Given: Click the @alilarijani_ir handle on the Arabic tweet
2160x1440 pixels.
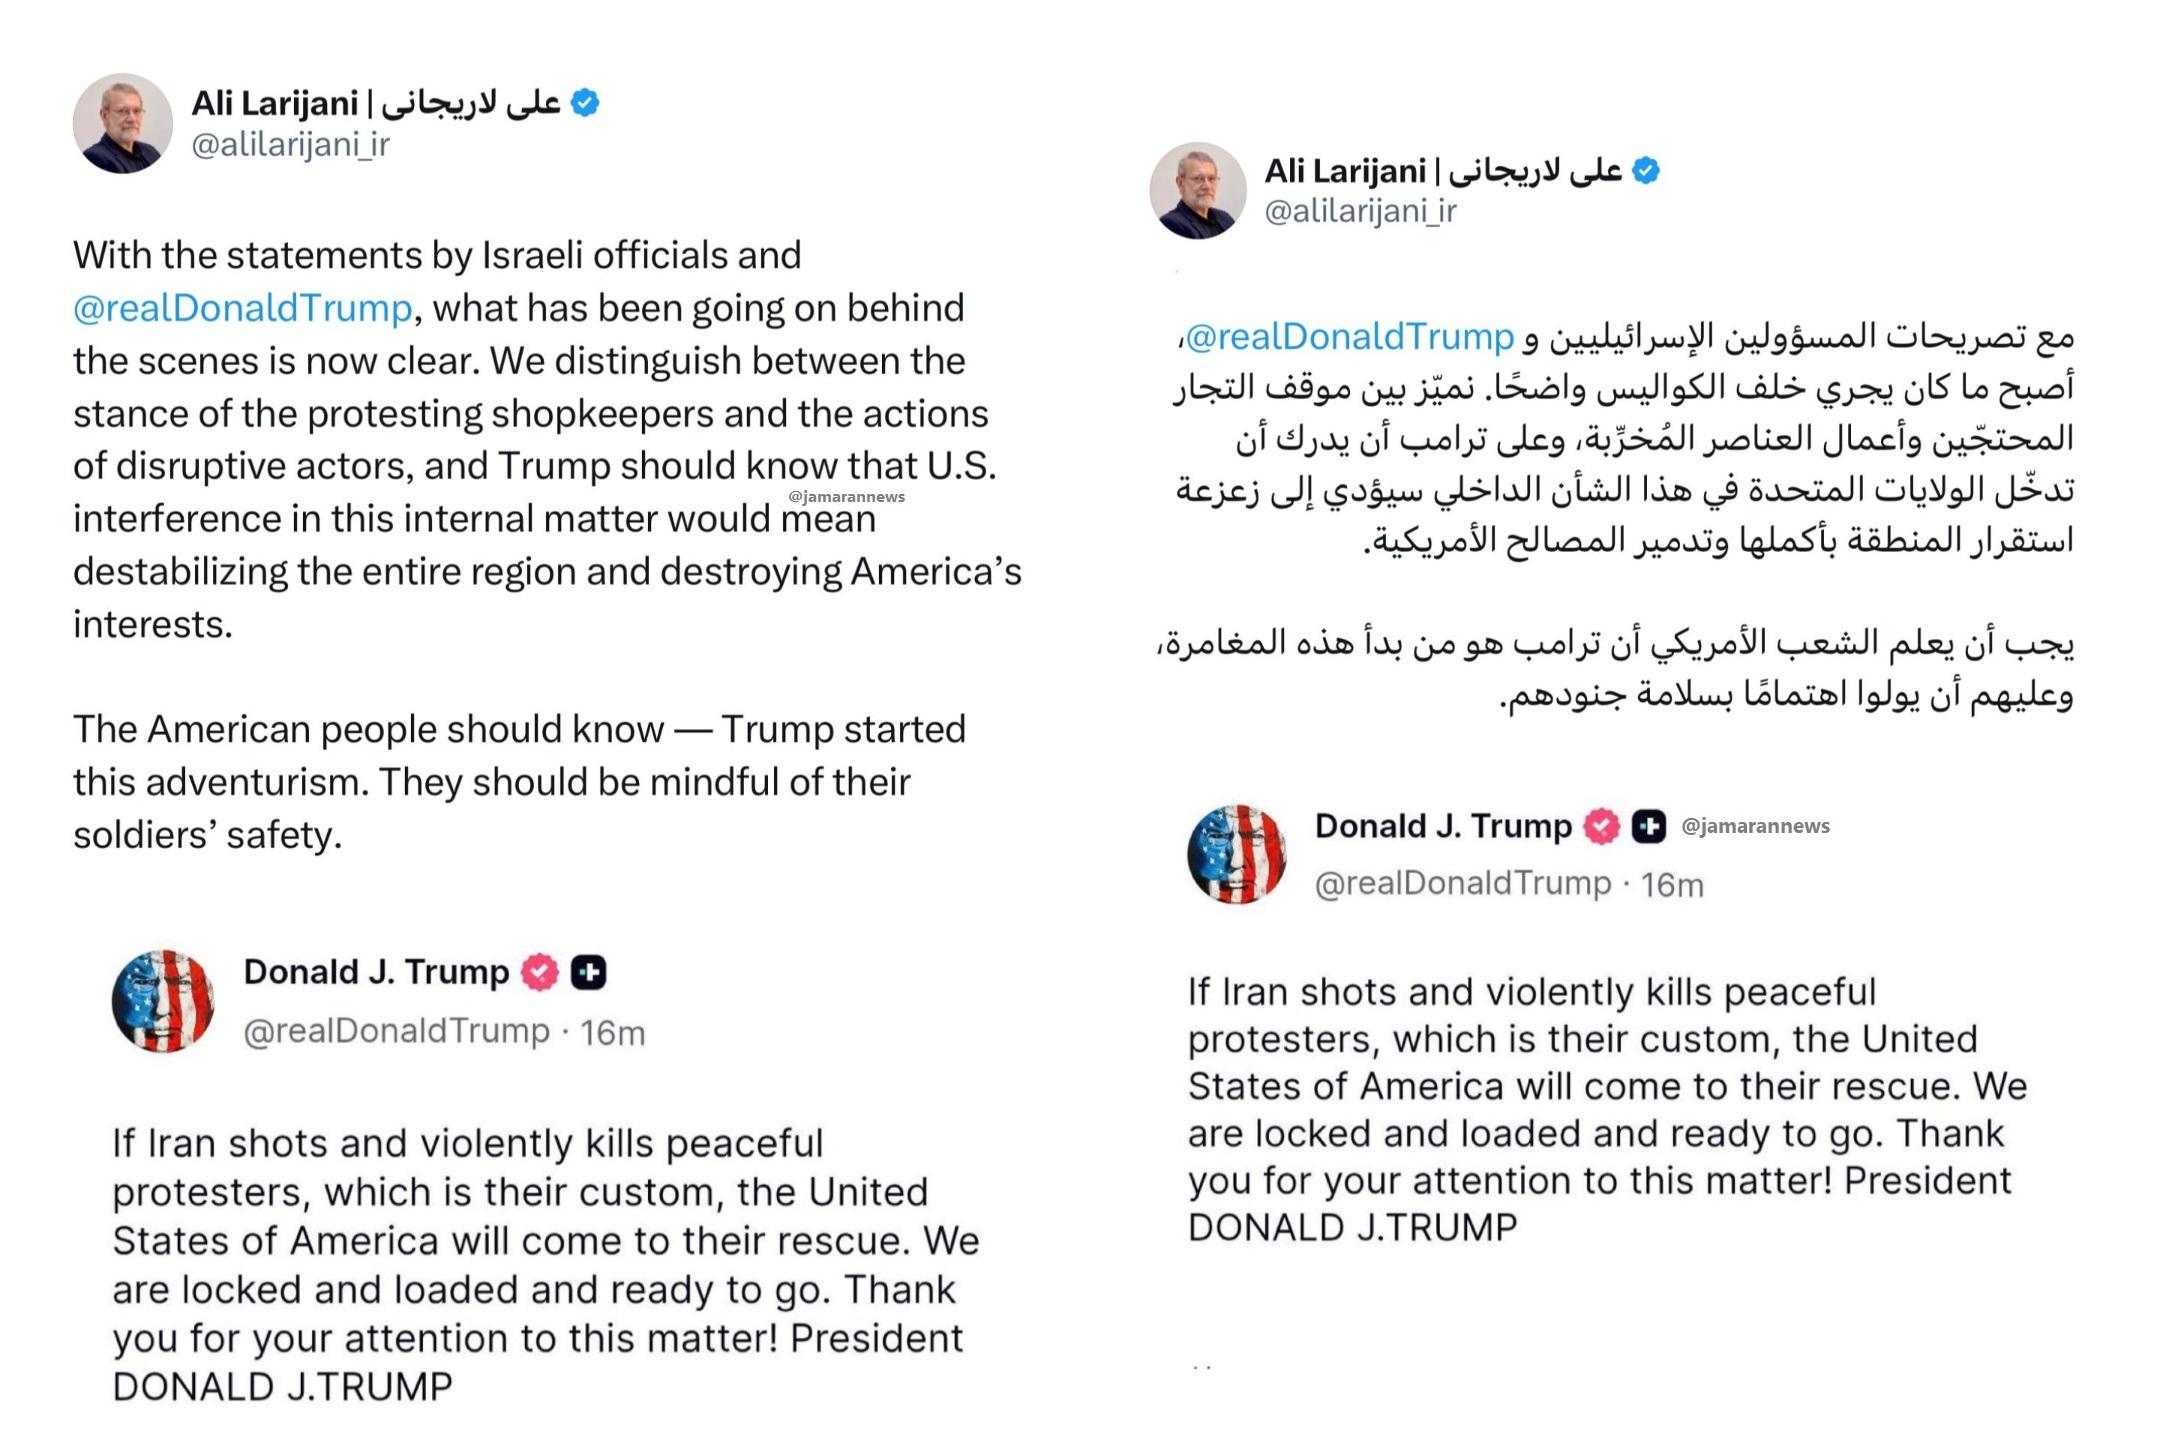Looking at the screenshot, I should tap(1359, 213).
